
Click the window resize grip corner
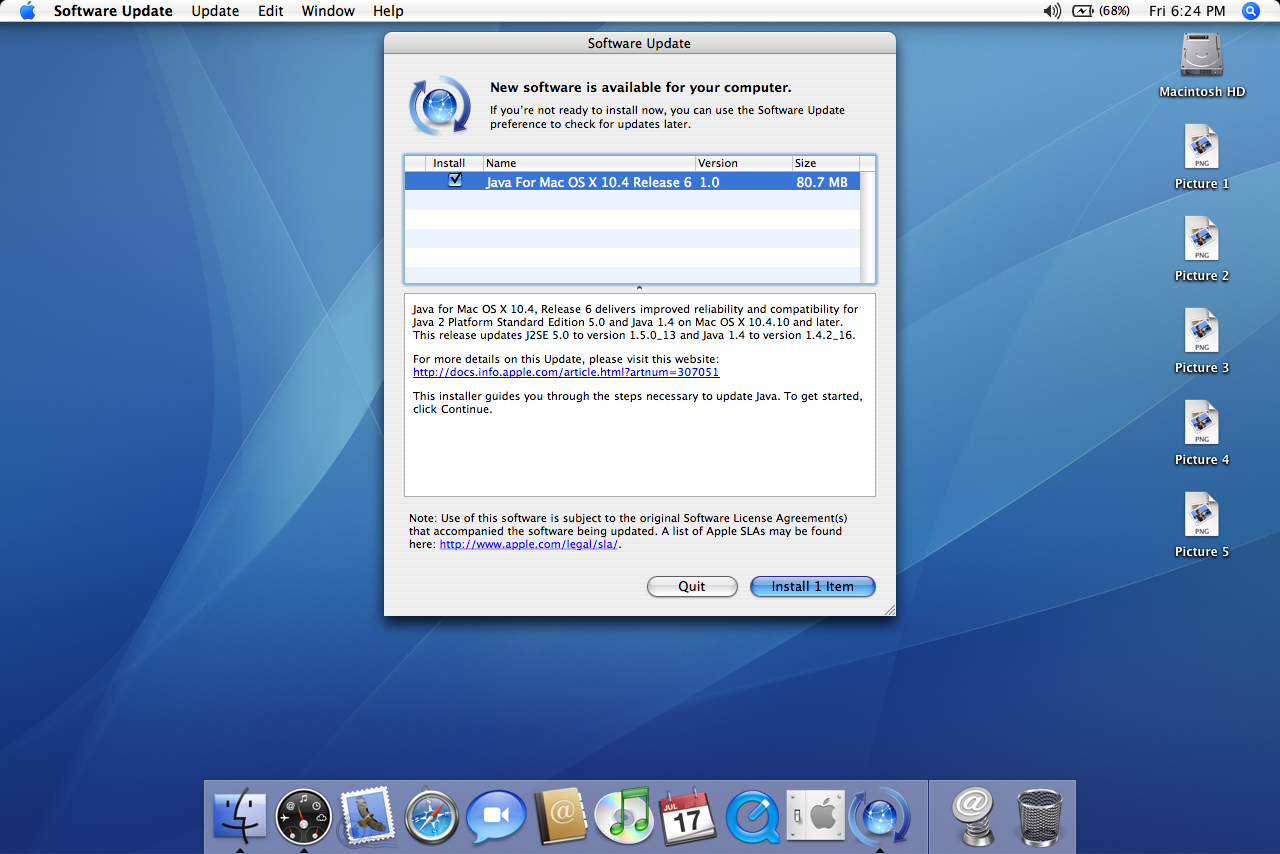click(888, 608)
